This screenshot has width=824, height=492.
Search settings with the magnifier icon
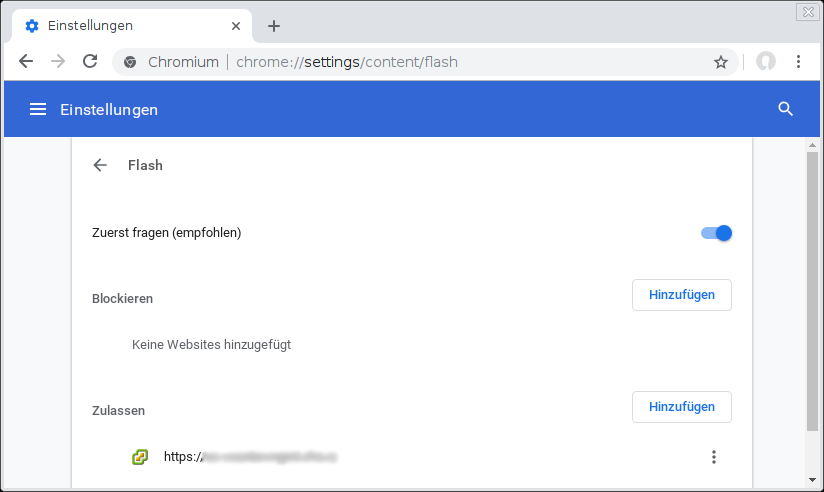(786, 109)
